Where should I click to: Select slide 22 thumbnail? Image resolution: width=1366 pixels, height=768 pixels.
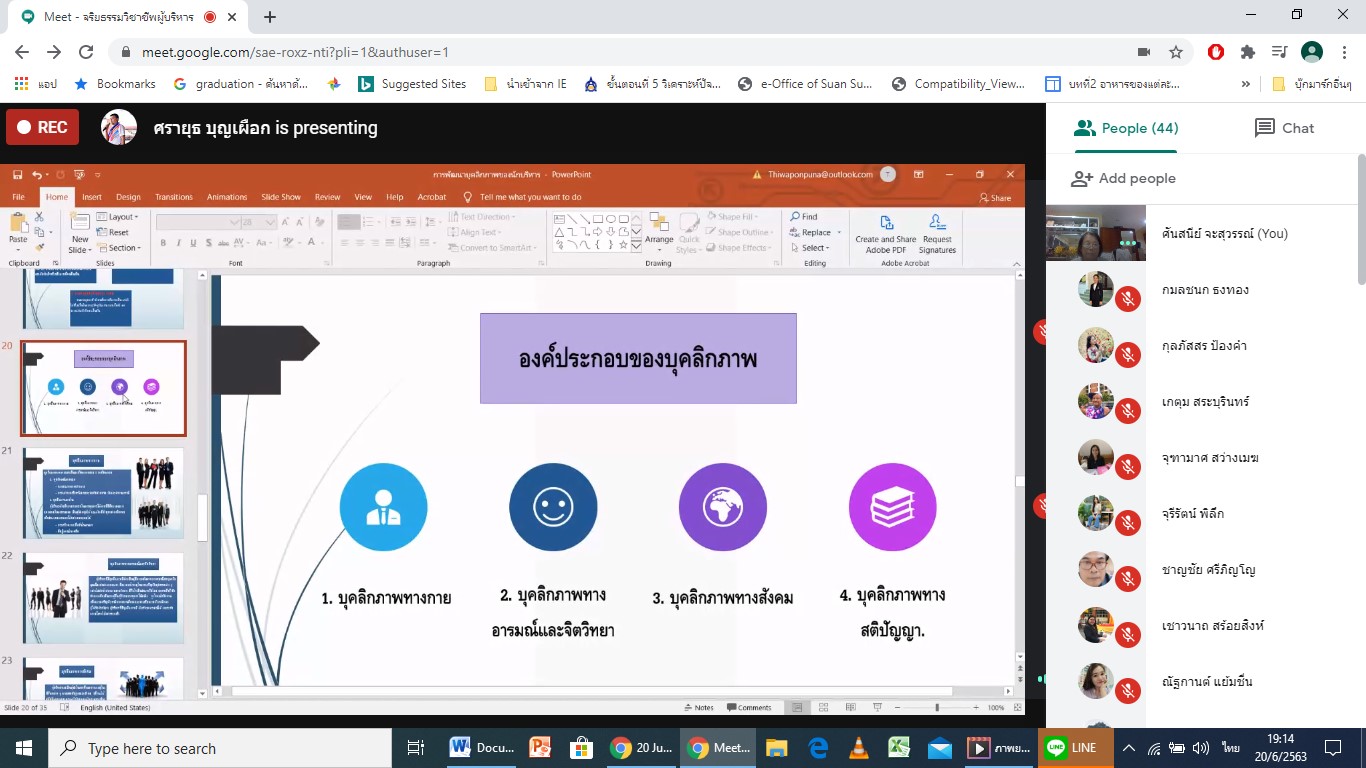(x=103, y=598)
